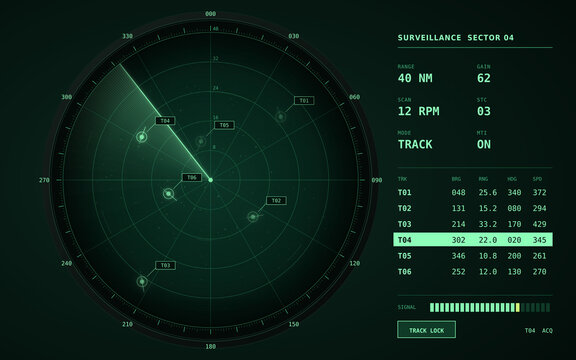Image resolution: width=576 pixels, height=360 pixels.
Task: Click the scan value 12 RPM
Action: tap(418, 111)
